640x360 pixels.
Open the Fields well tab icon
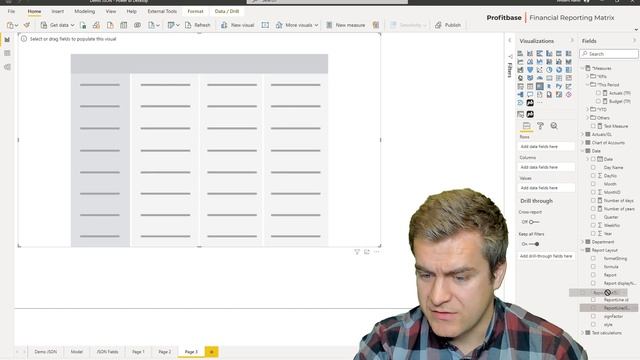(527, 126)
